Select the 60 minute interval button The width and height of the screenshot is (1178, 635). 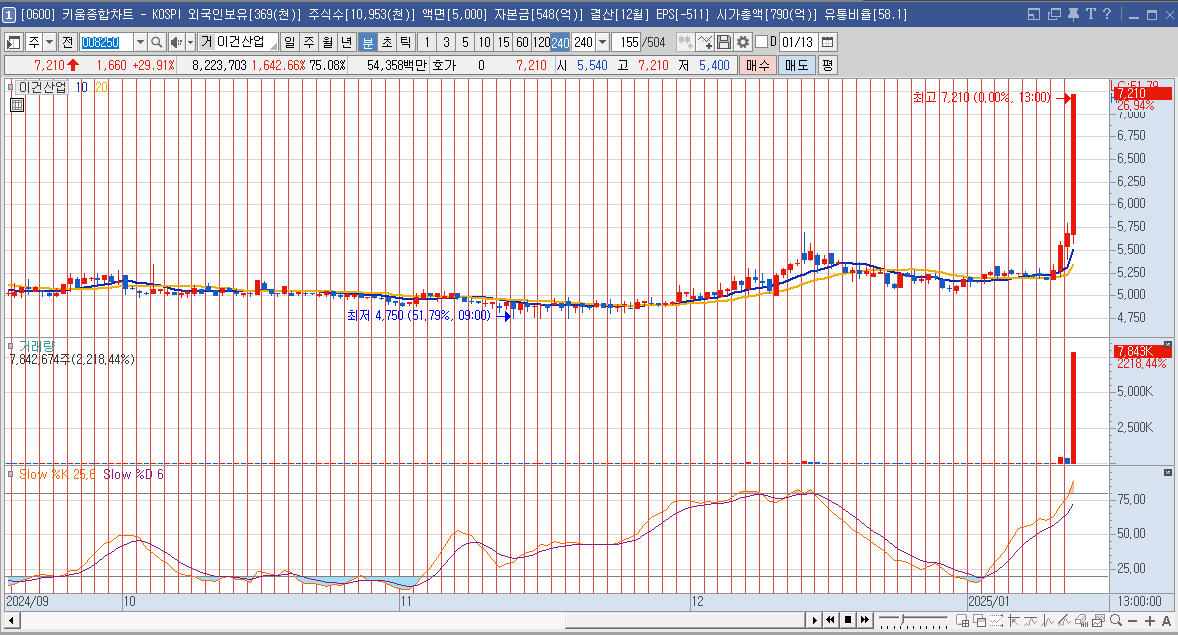[522, 42]
